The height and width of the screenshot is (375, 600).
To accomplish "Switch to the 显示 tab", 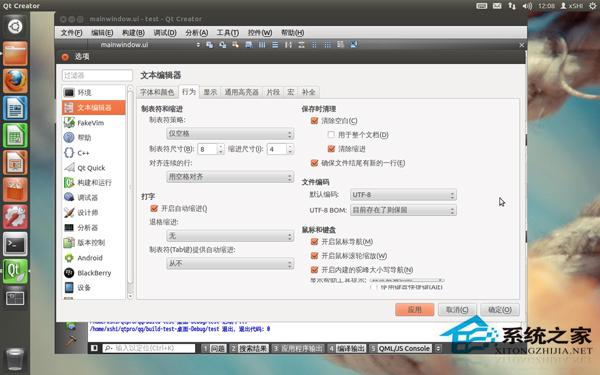I will click(210, 92).
